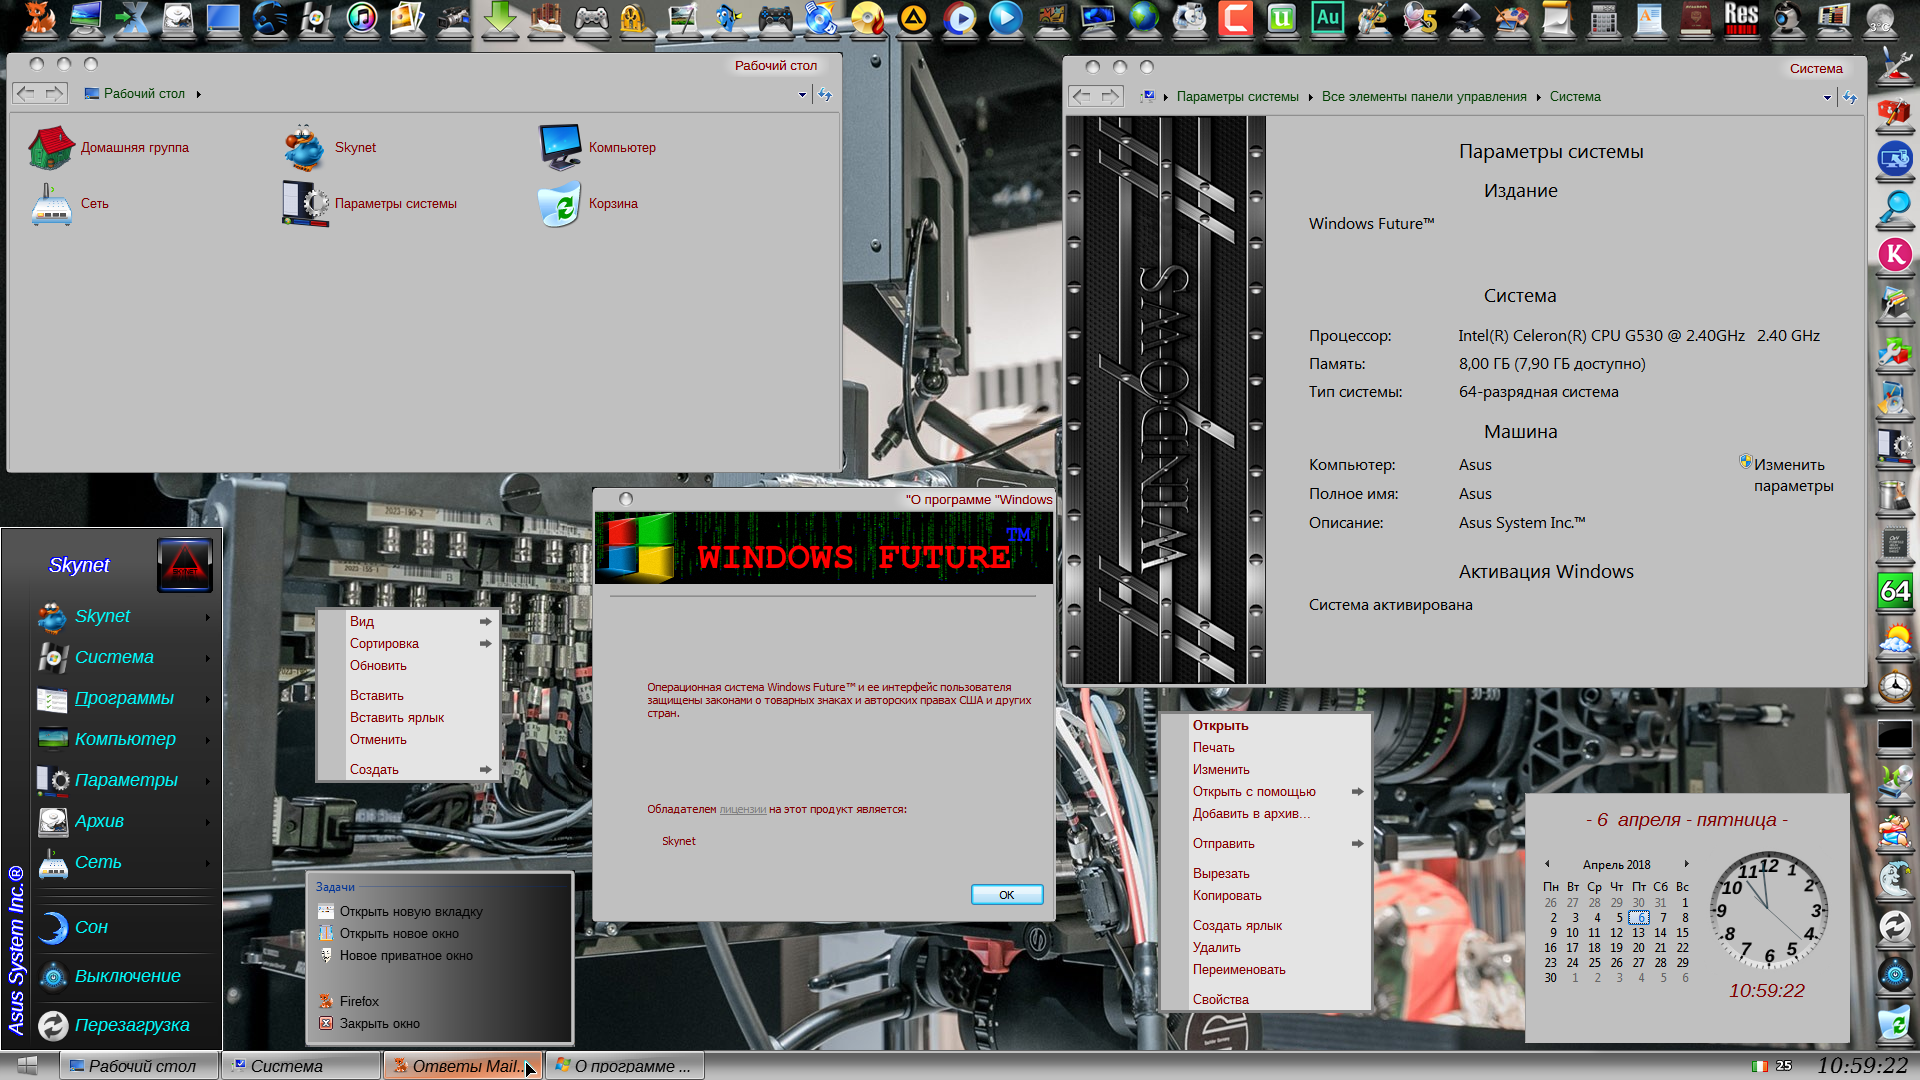Click Изменить параметры link in Система

1793,475
